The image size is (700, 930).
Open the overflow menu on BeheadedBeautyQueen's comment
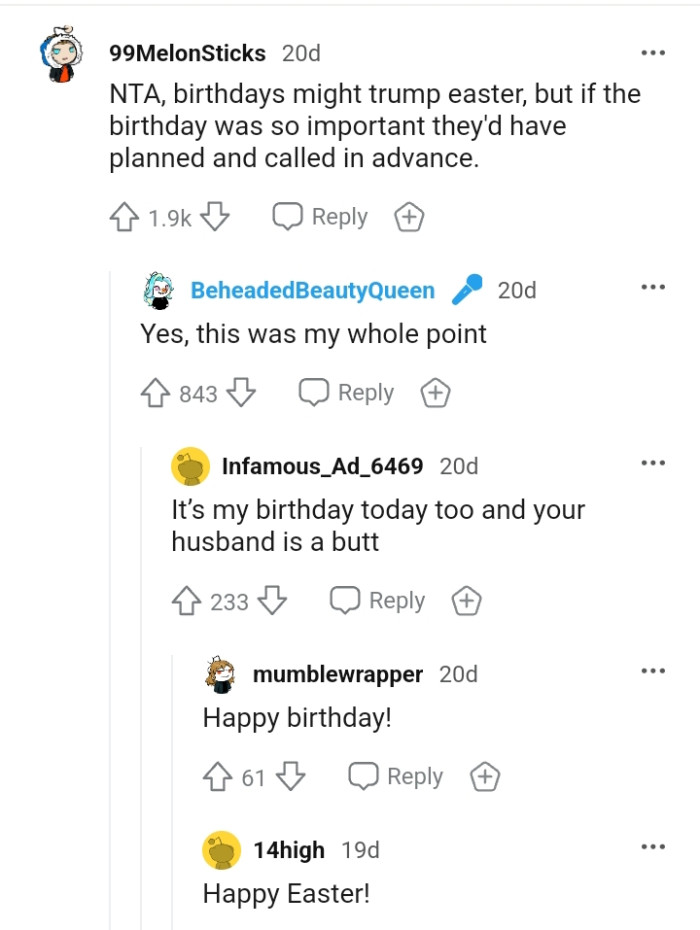pyautogui.click(x=652, y=286)
